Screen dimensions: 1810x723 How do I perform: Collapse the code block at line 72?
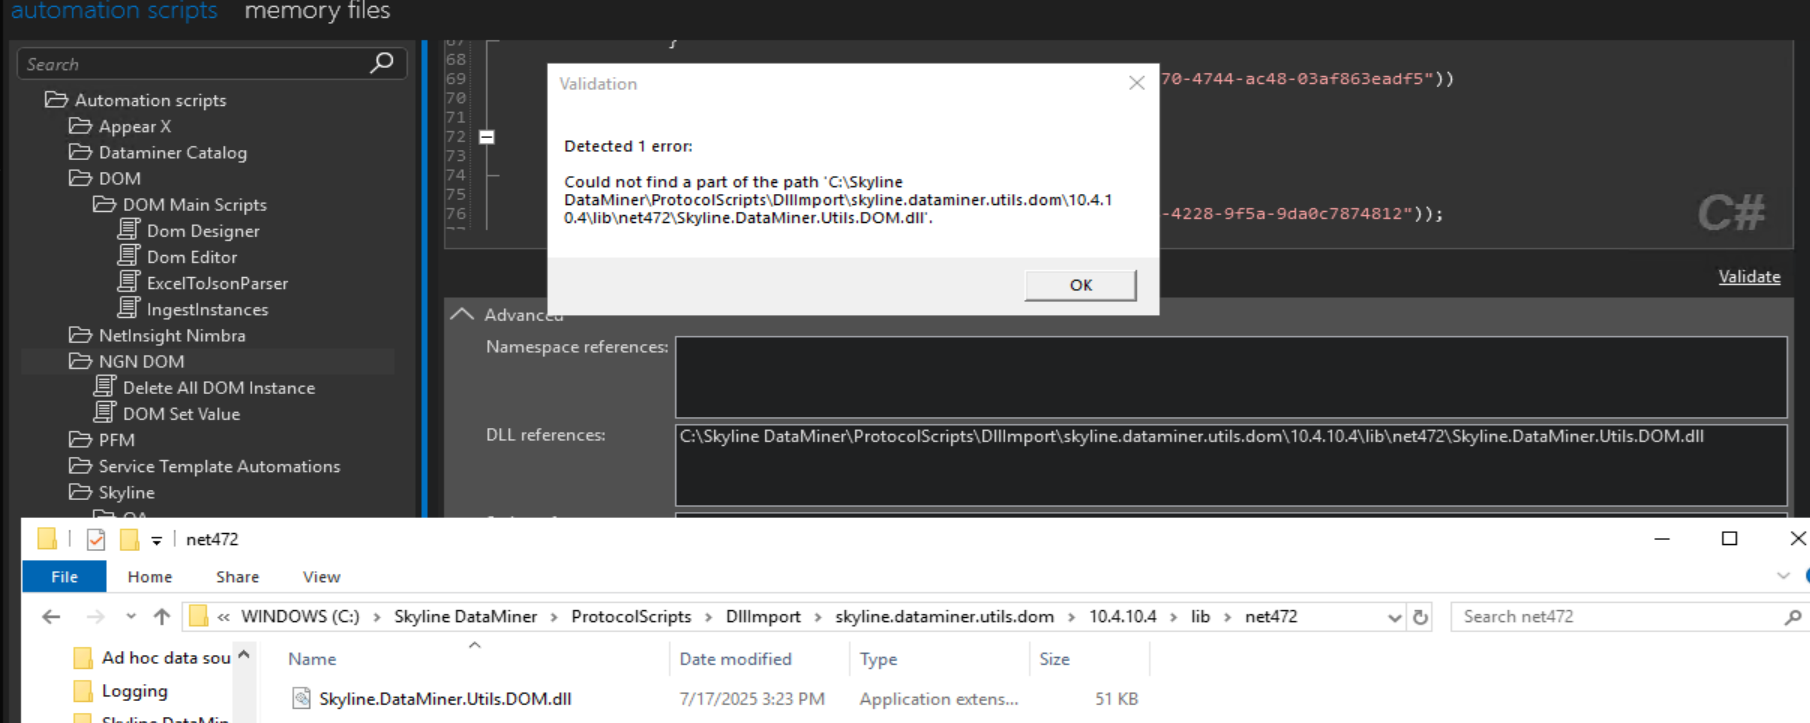(x=487, y=137)
